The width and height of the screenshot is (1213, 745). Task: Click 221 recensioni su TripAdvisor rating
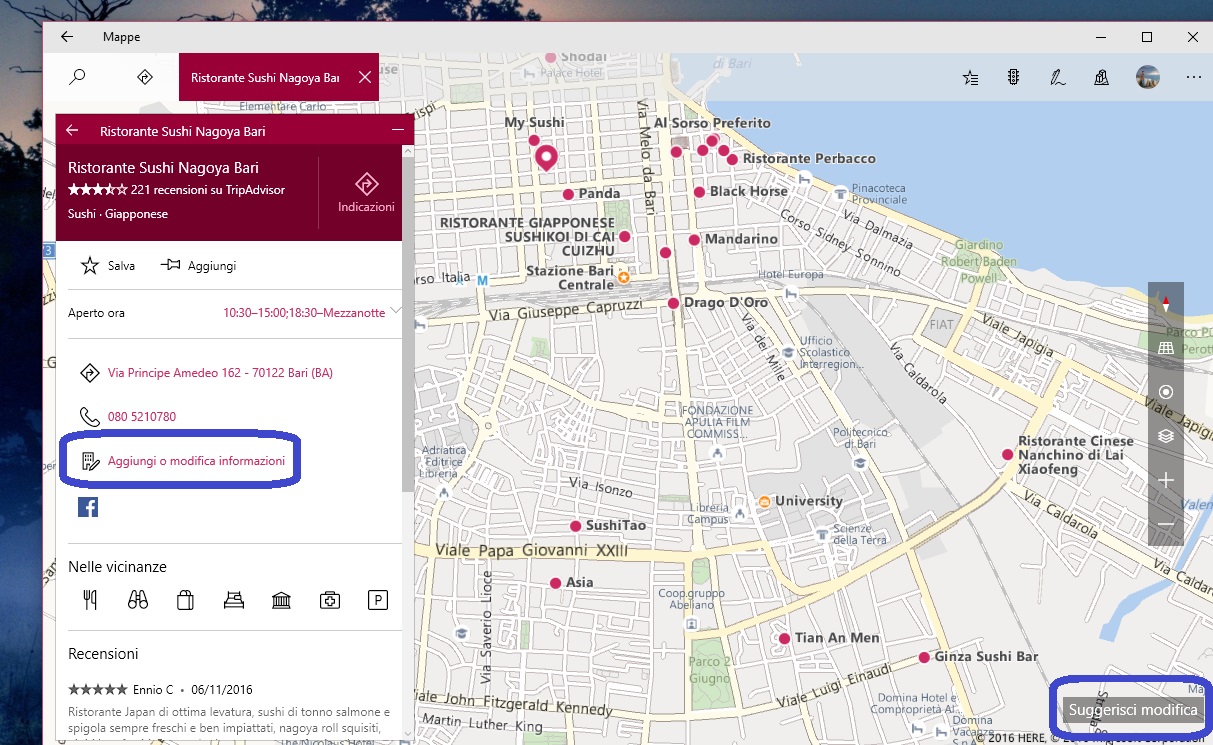pos(176,190)
